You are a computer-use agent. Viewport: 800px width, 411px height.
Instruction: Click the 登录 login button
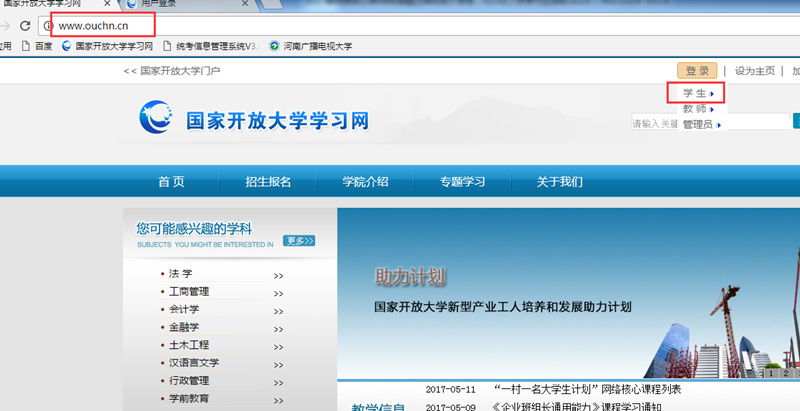(x=697, y=71)
